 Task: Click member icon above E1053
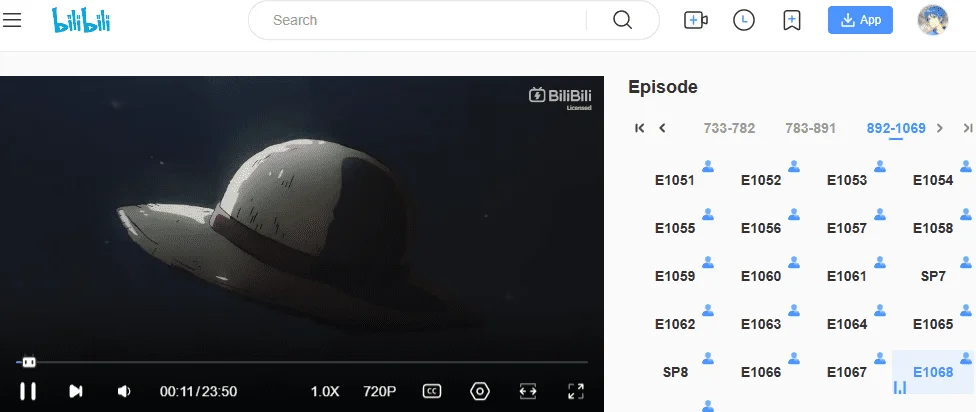(x=880, y=166)
